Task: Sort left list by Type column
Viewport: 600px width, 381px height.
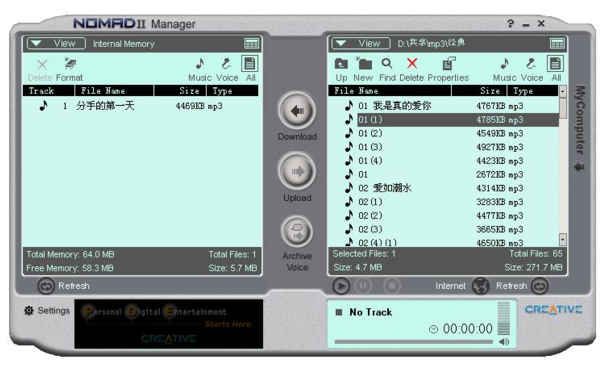Action: [232, 91]
